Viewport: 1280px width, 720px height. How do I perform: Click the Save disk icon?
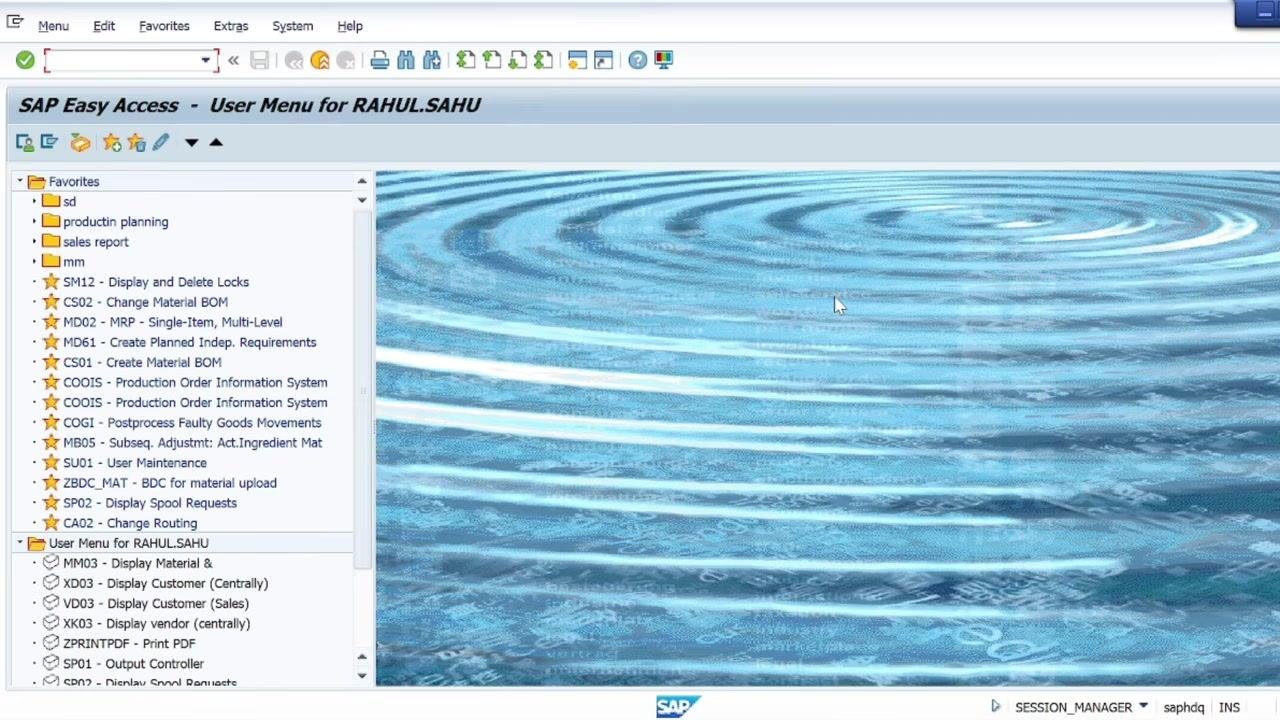(259, 61)
